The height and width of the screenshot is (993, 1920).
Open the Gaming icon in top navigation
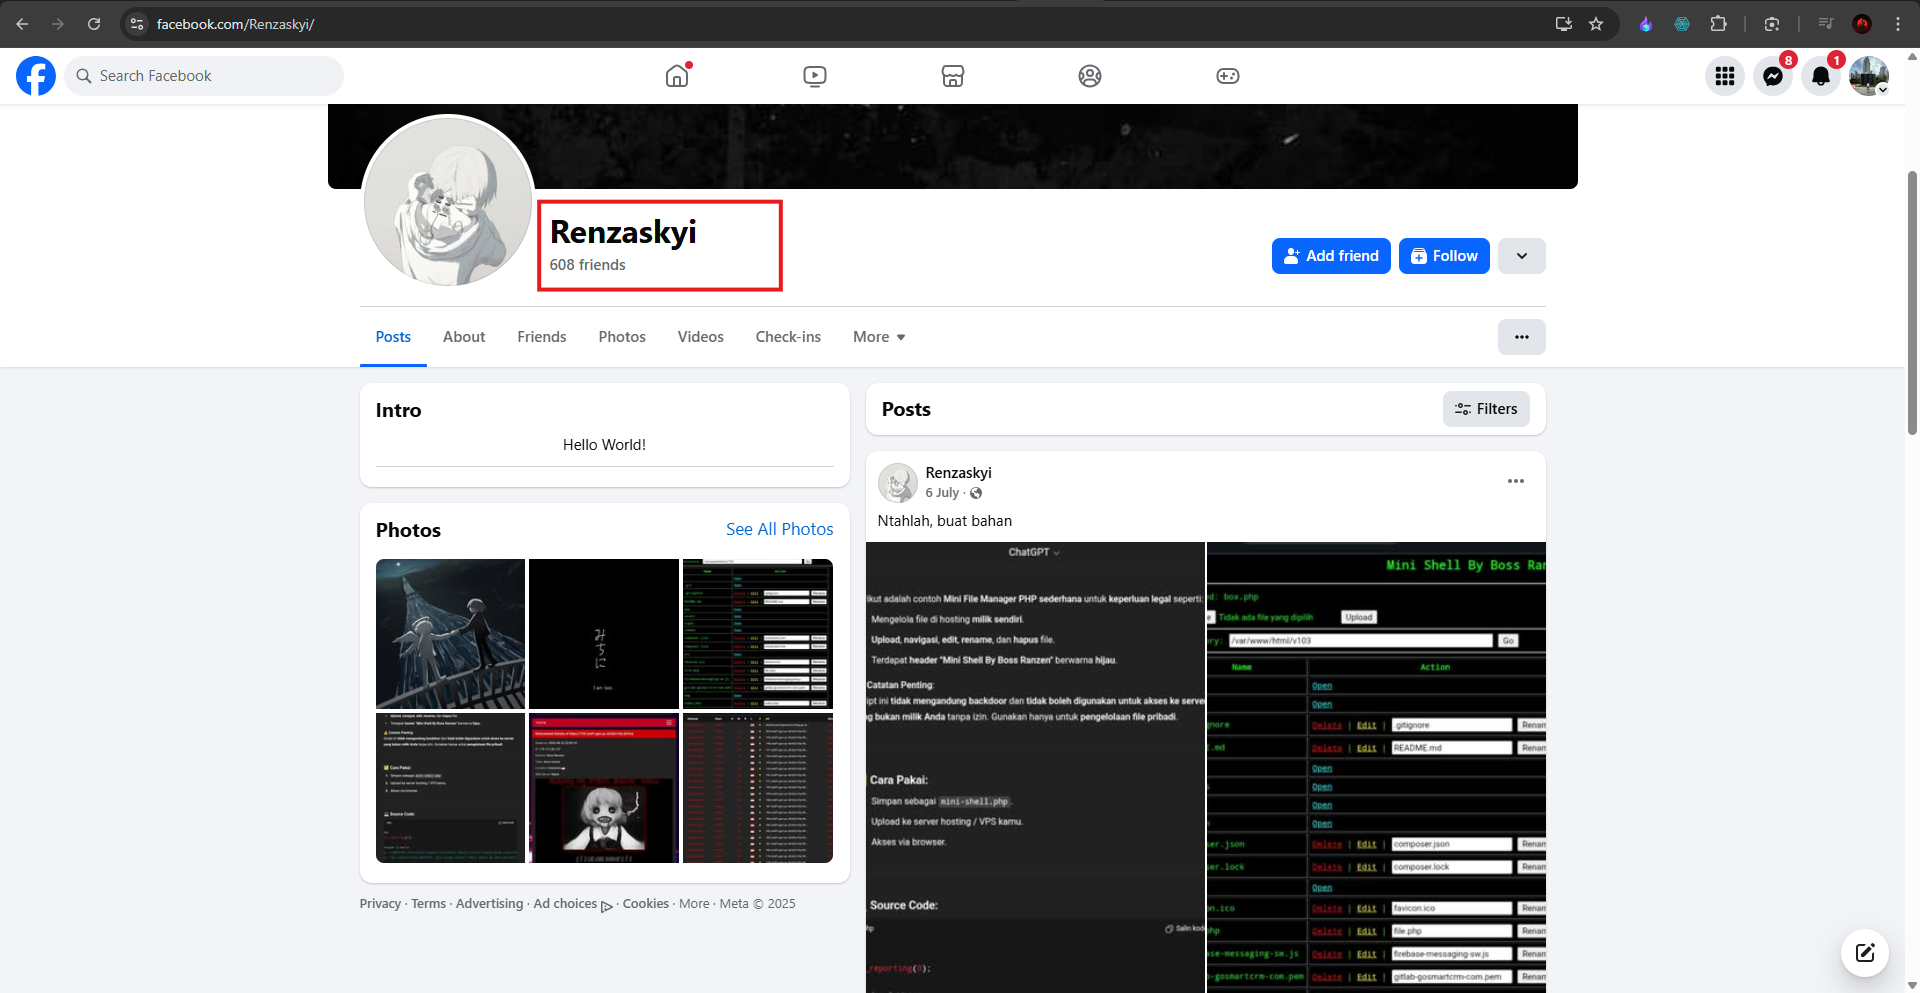1228,76
